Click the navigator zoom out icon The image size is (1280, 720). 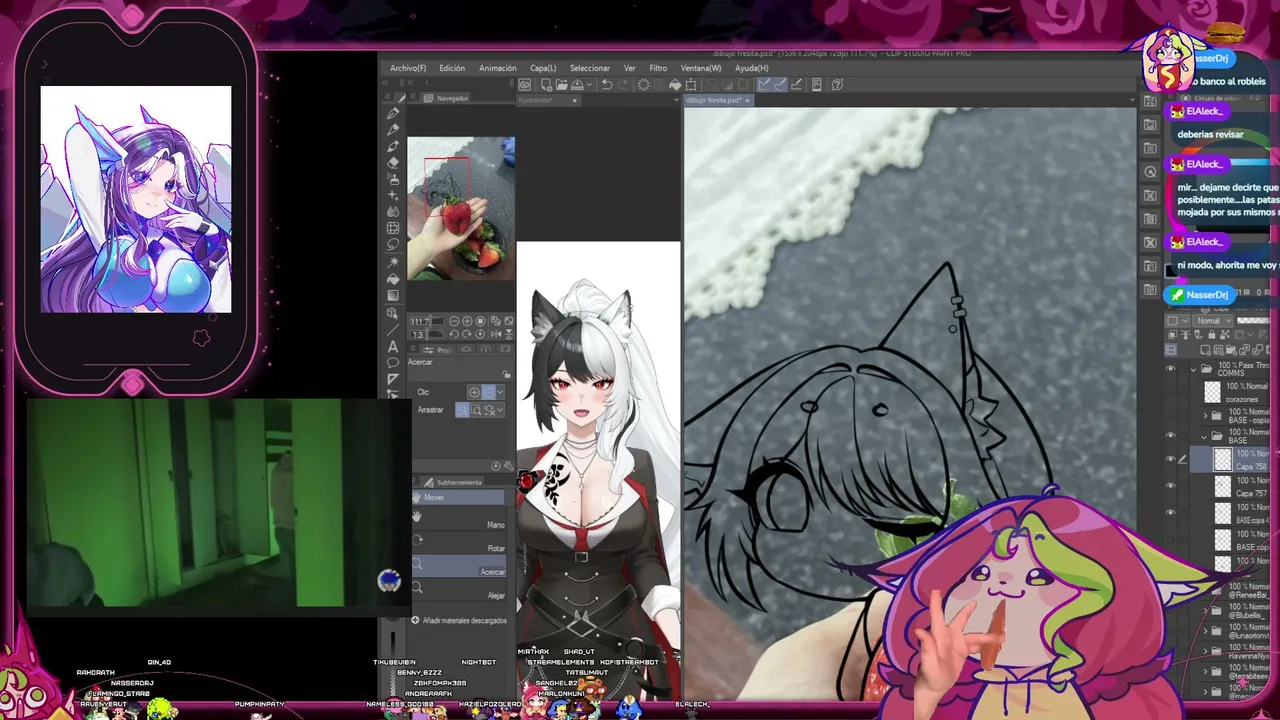tap(453, 321)
